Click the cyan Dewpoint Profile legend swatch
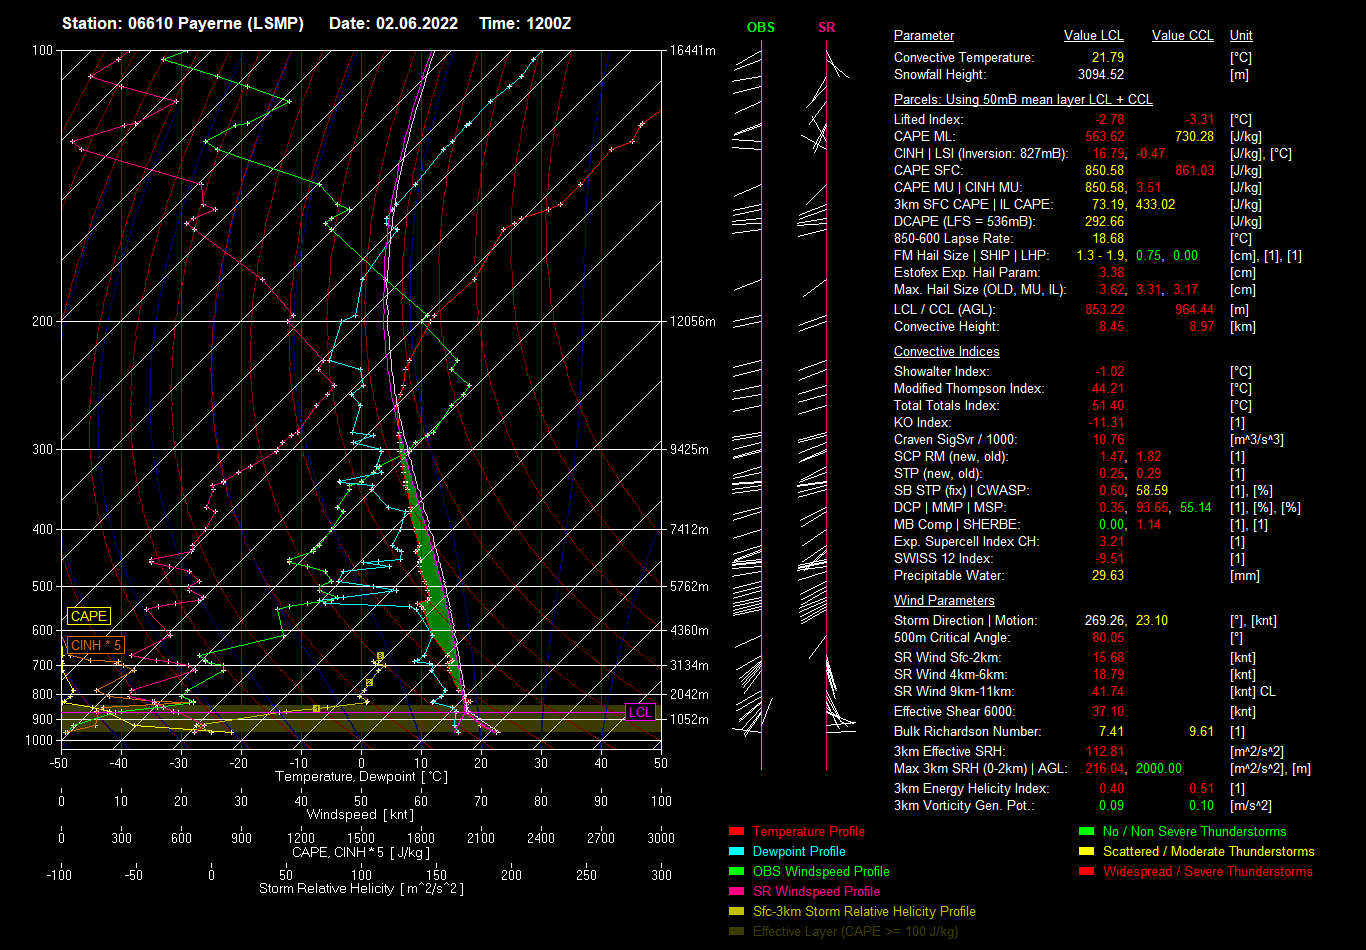Screen dimensions: 1366x950 737,852
